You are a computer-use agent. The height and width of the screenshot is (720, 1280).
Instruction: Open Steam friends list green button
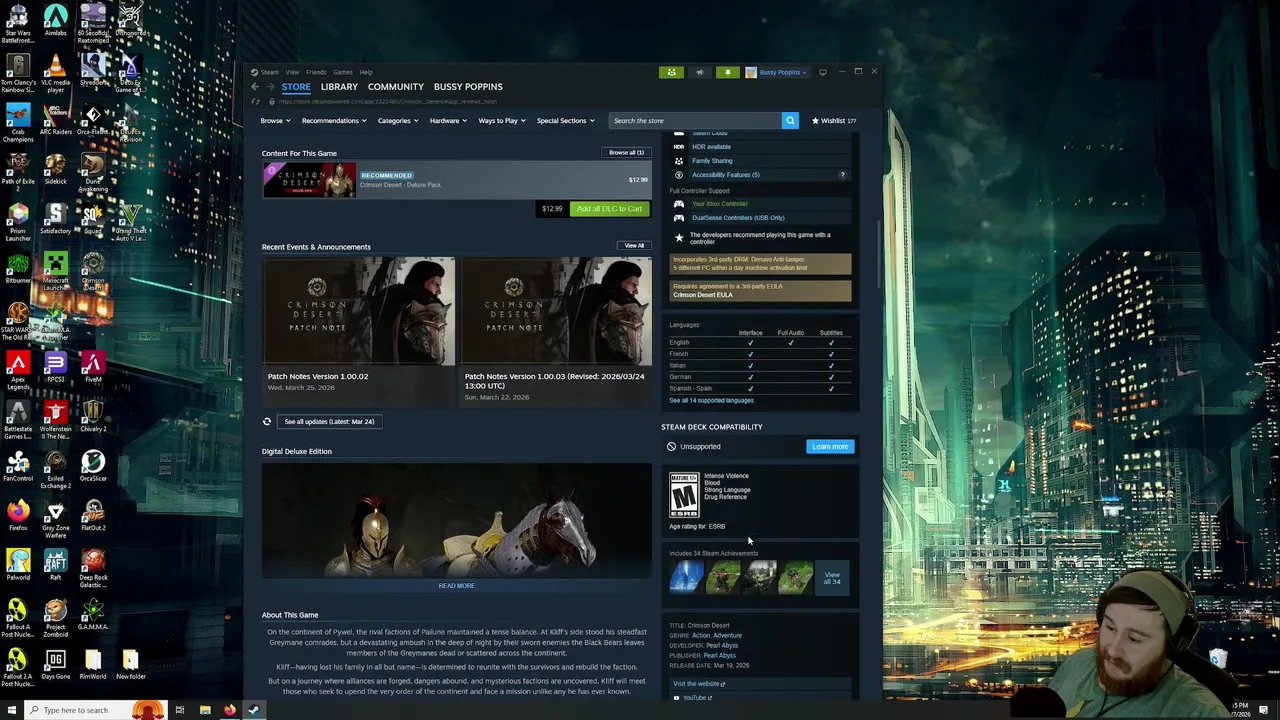point(671,72)
